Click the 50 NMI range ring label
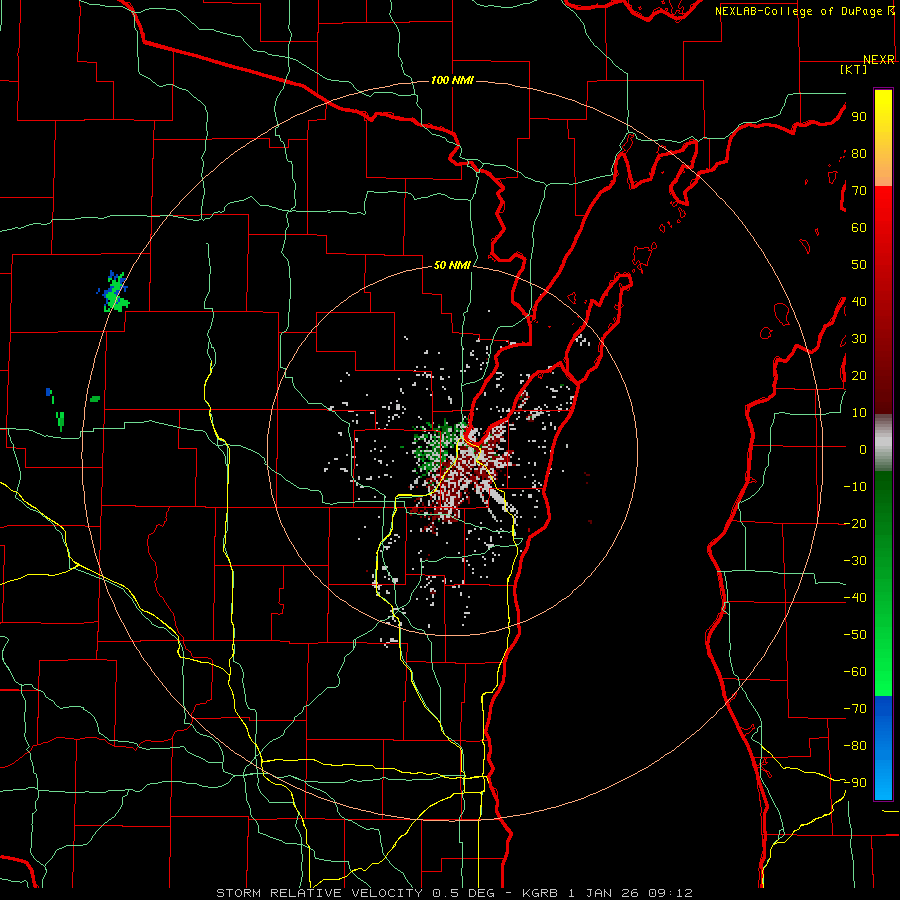Screen dimensions: 900x900 (452, 265)
